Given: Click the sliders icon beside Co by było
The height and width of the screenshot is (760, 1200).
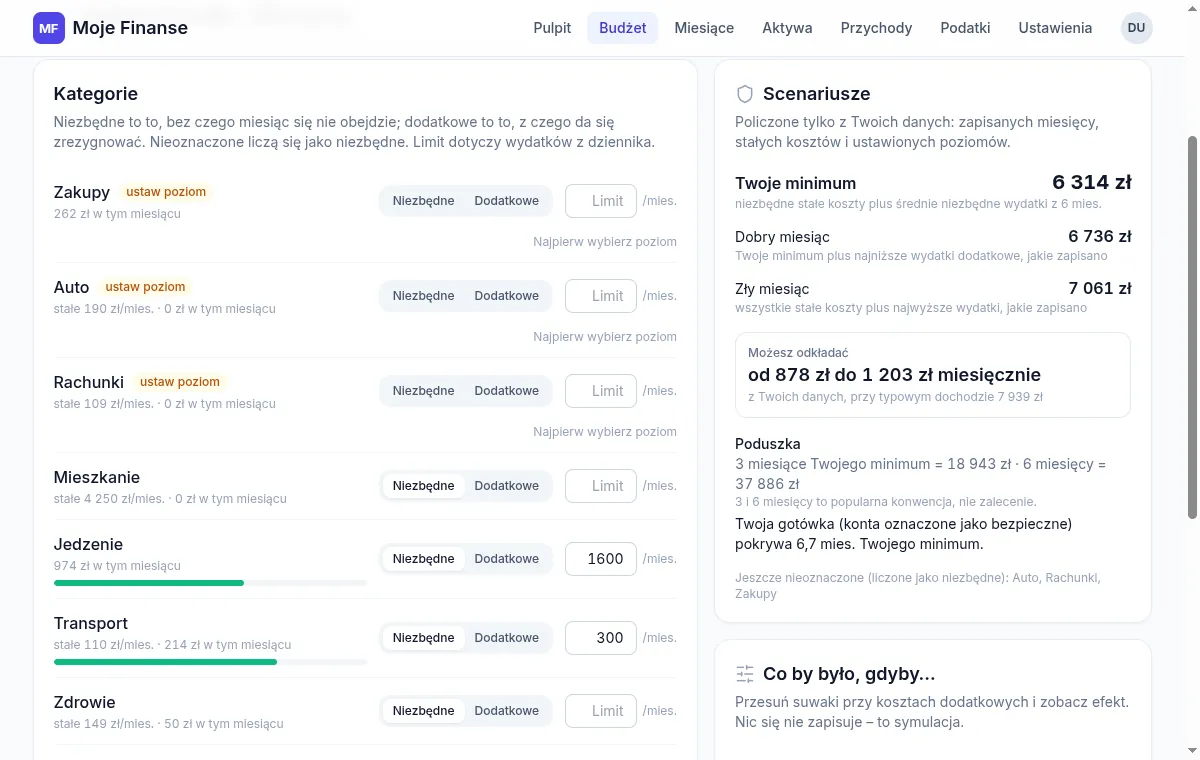Looking at the screenshot, I should click(744, 674).
